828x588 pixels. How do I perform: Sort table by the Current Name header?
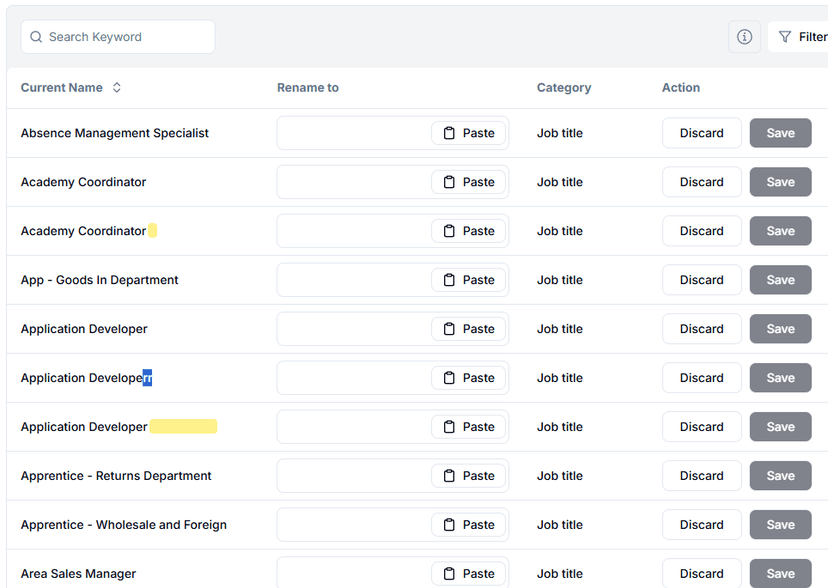60,87
